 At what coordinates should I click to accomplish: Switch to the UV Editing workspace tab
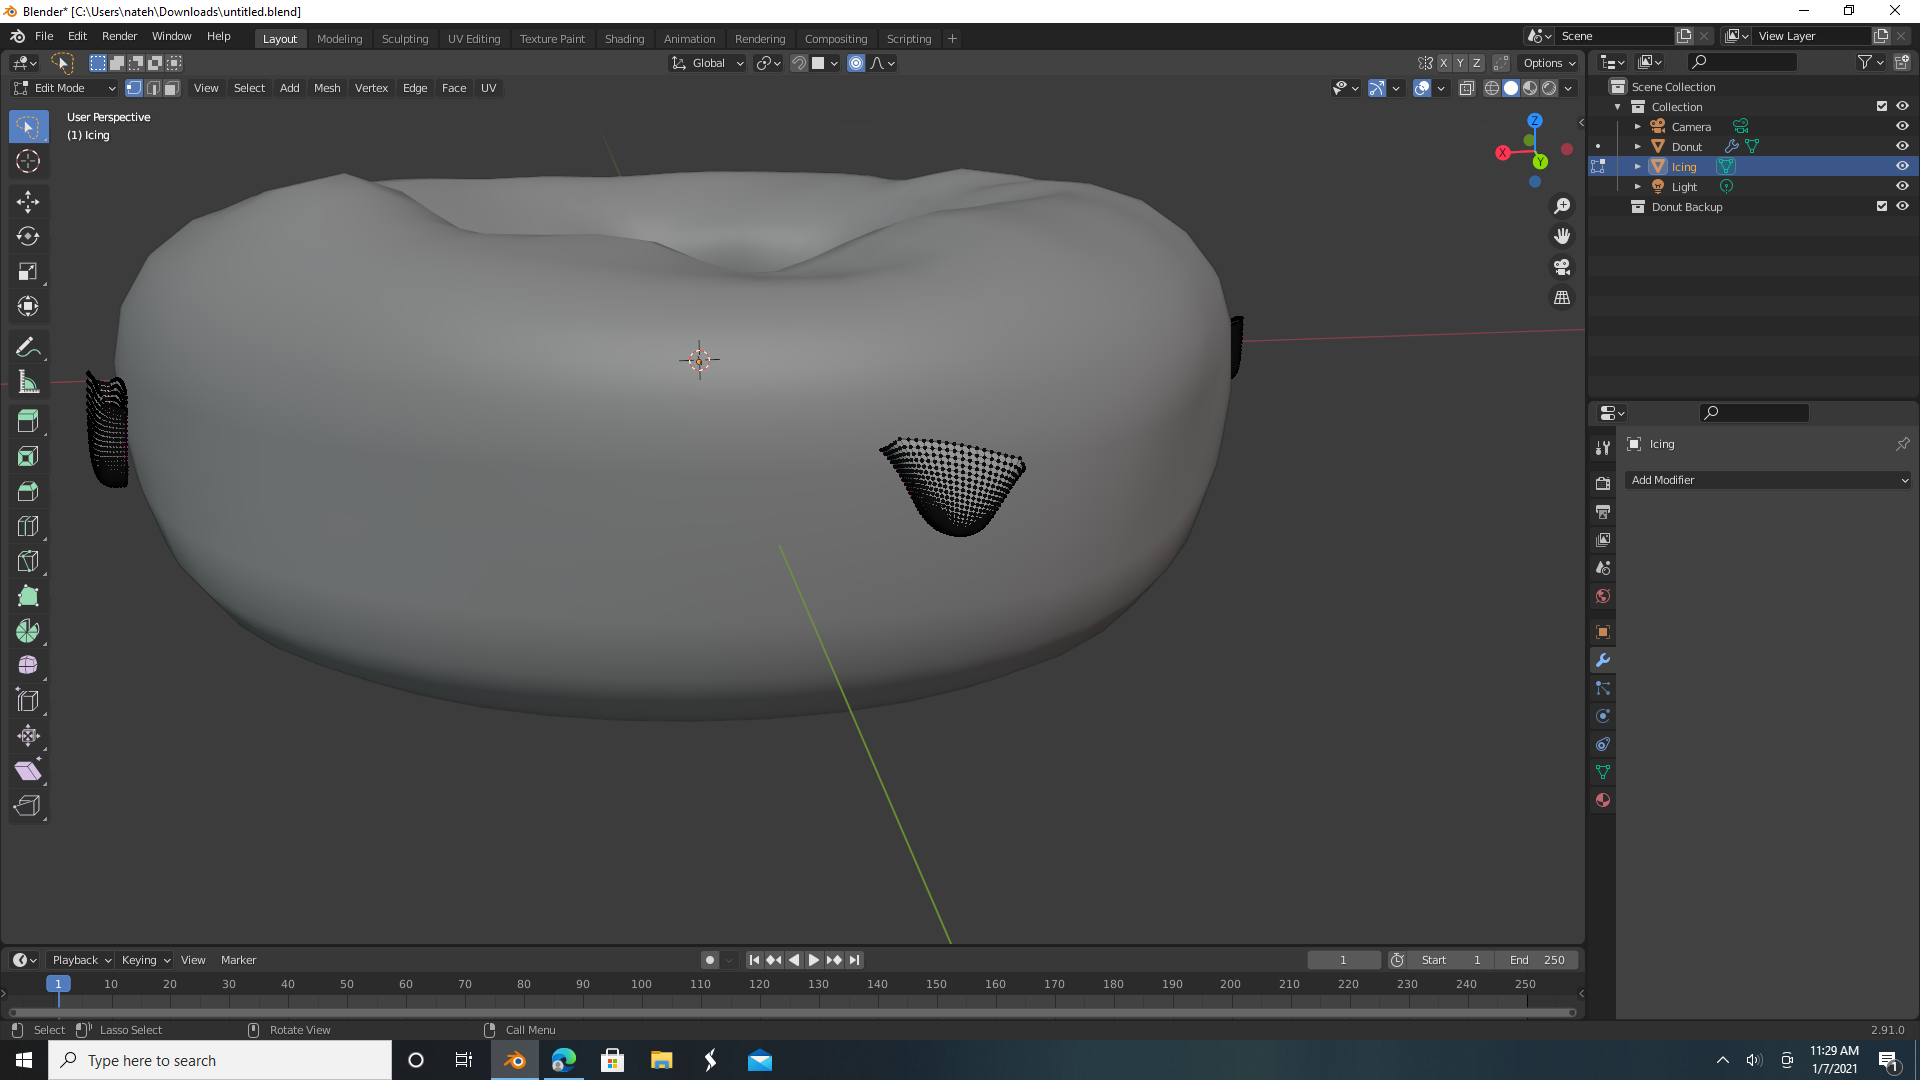[x=474, y=39]
